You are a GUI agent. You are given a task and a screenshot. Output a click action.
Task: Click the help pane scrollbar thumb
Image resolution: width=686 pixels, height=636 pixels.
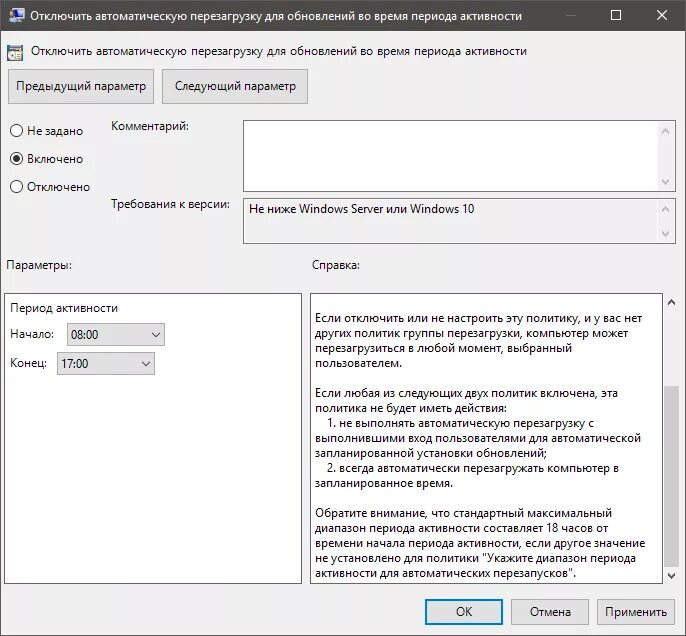click(672, 475)
